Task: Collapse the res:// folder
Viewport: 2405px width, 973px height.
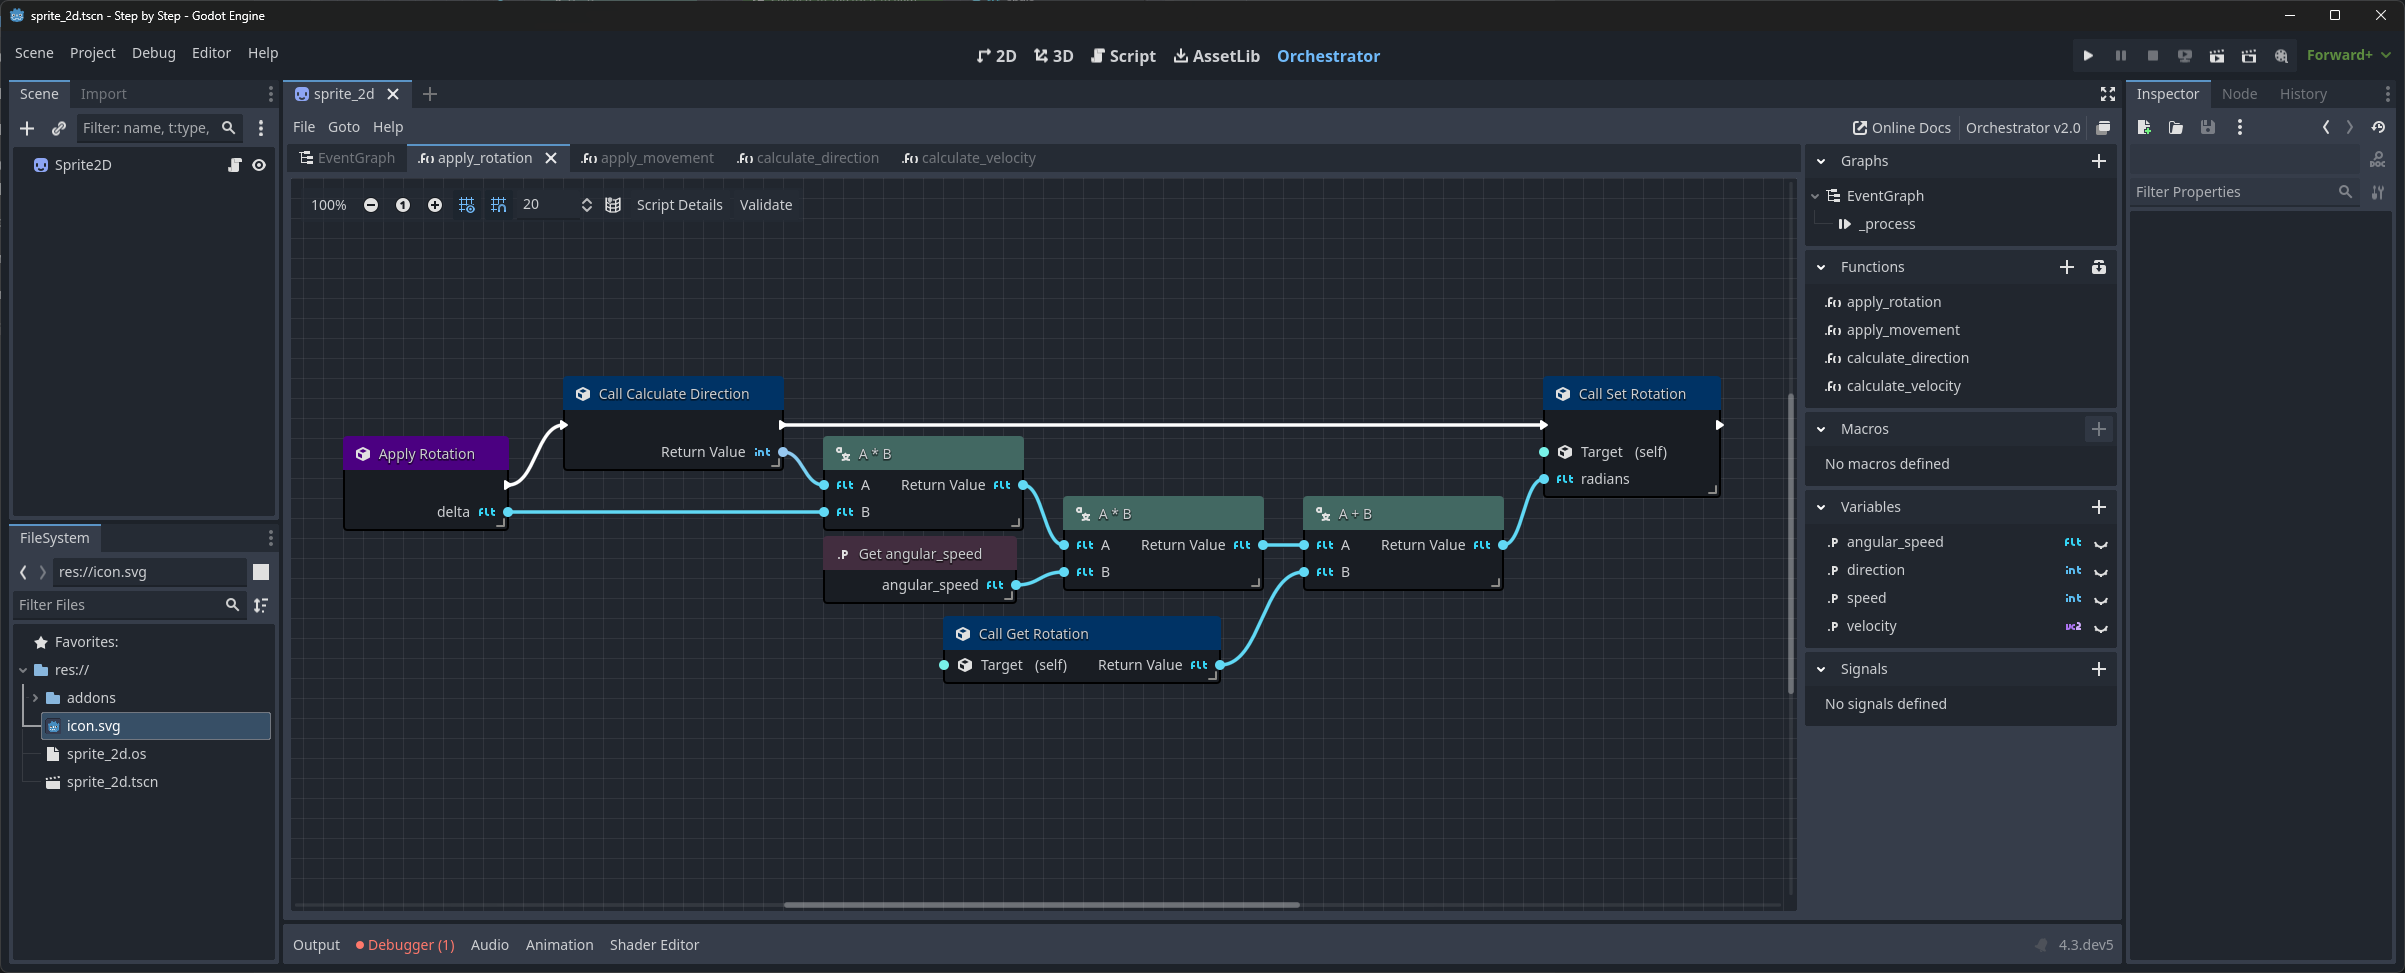Action: (x=23, y=670)
